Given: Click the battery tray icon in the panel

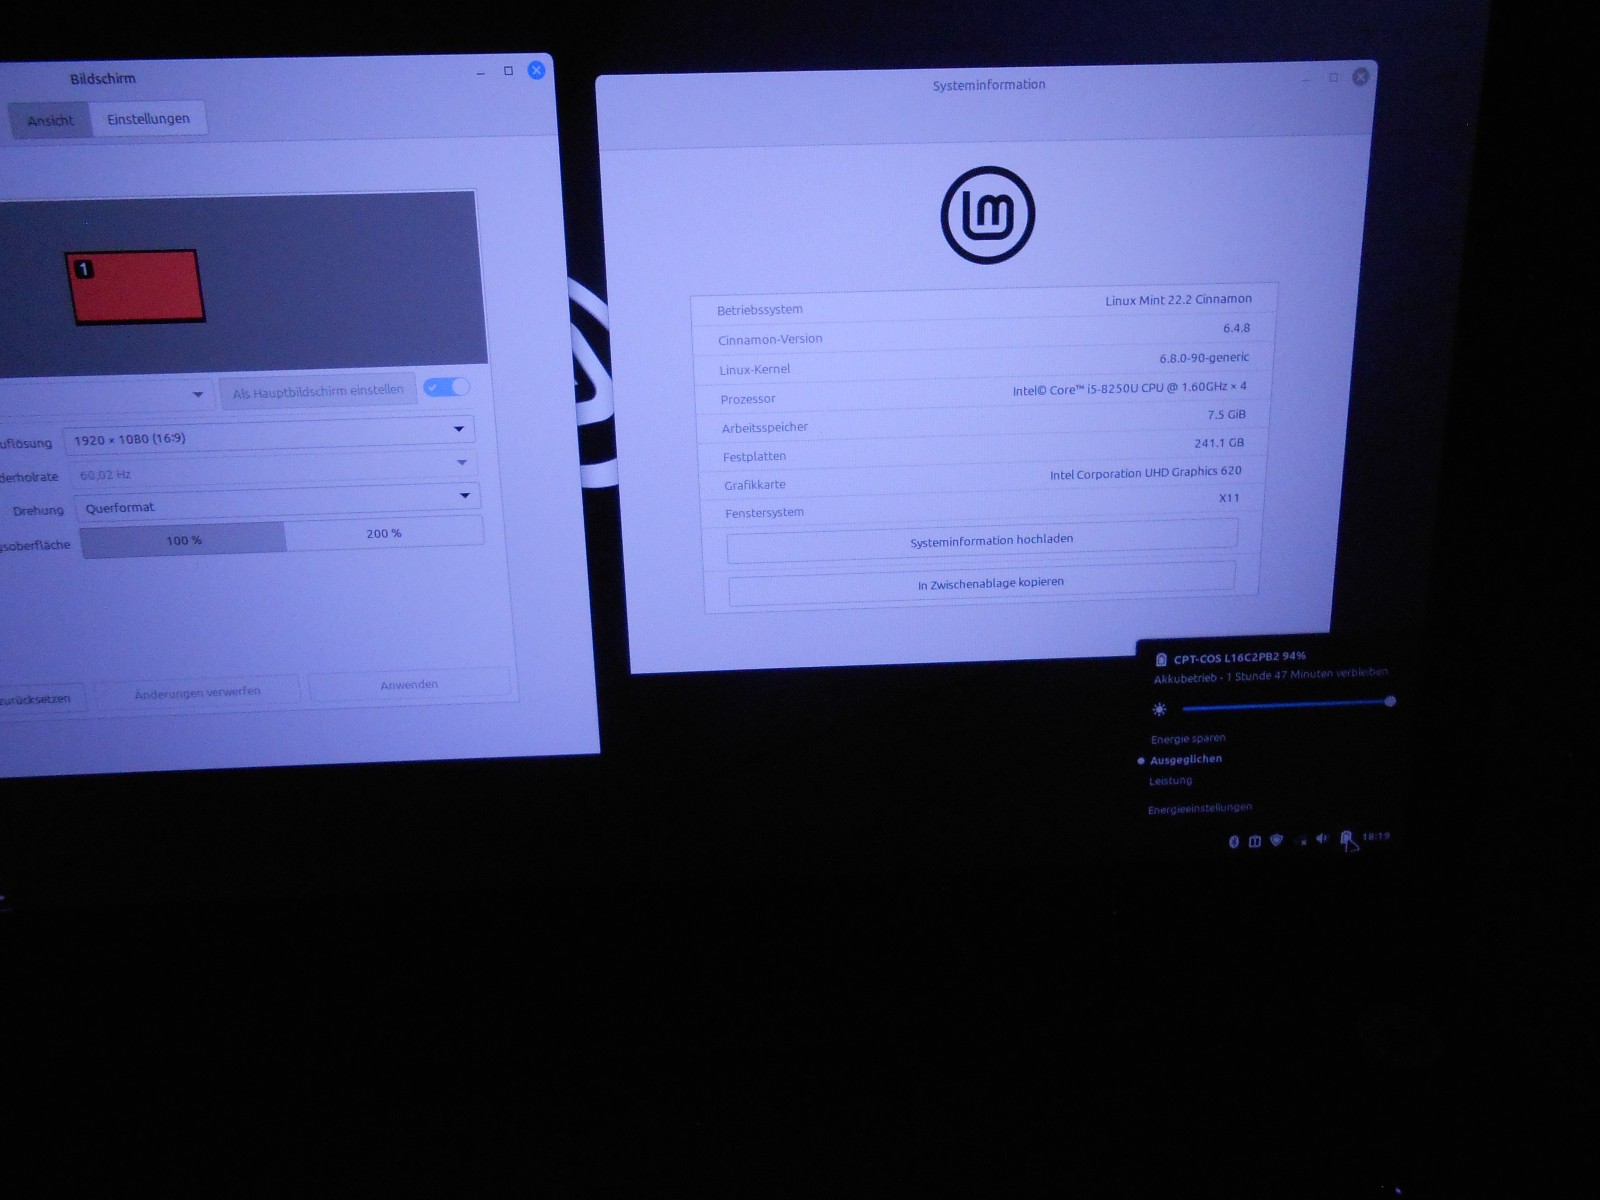Looking at the screenshot, I should pyautogui.click(x=1347, y=838).
